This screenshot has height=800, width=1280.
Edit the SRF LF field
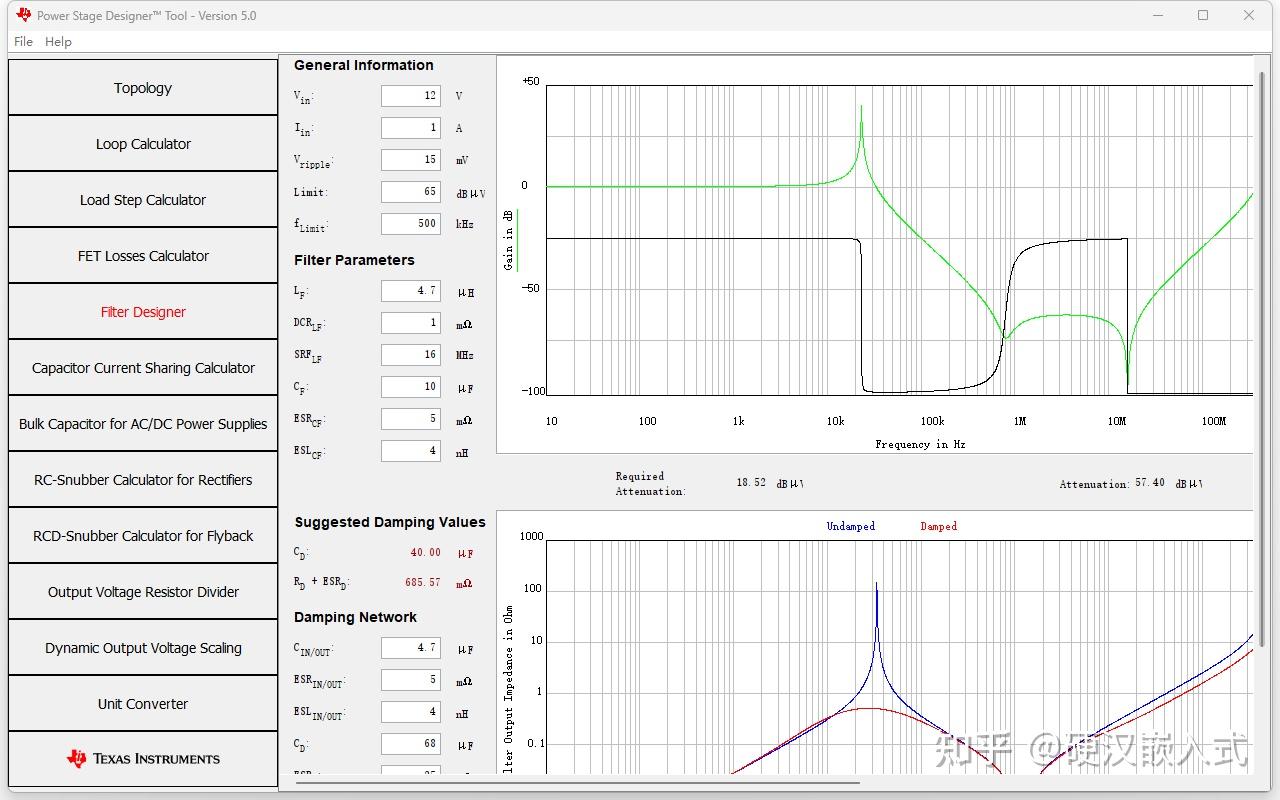[x=411, y=355]
